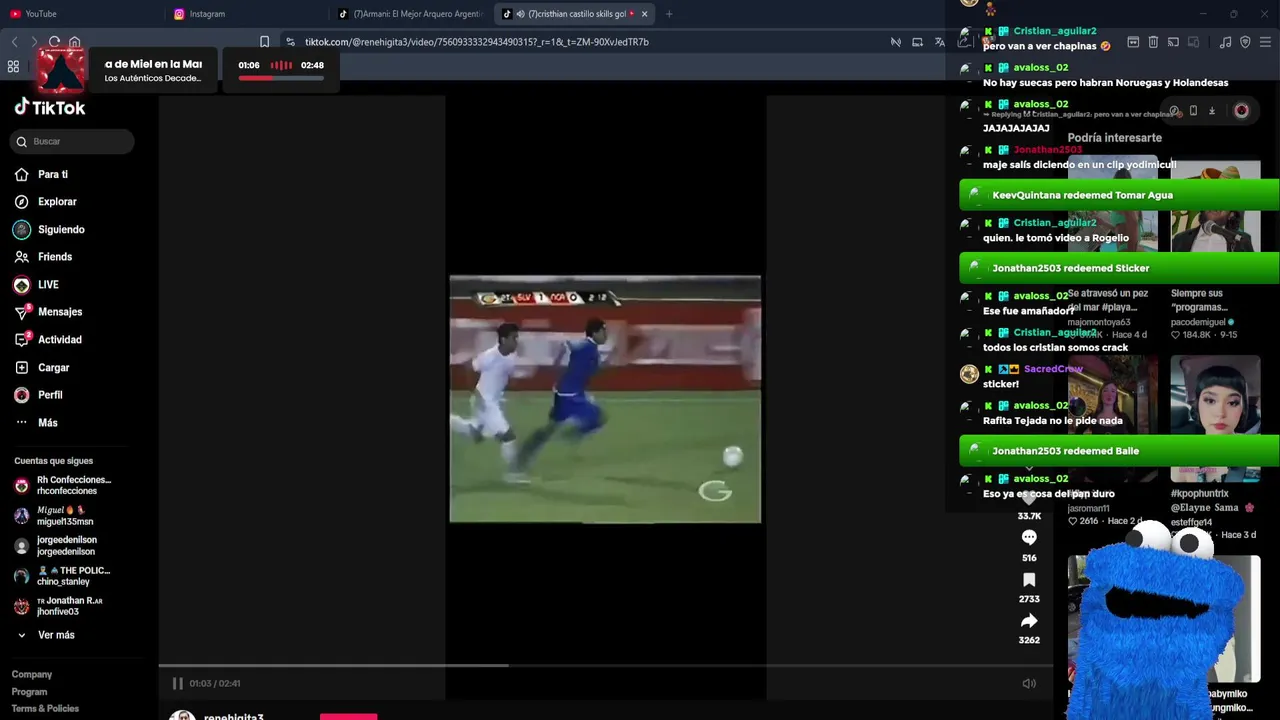Image resolution: width=1280 pixels, height=720 pixels.
Task: Open browser main menu hamburger icon
Action: point(1266,42)
